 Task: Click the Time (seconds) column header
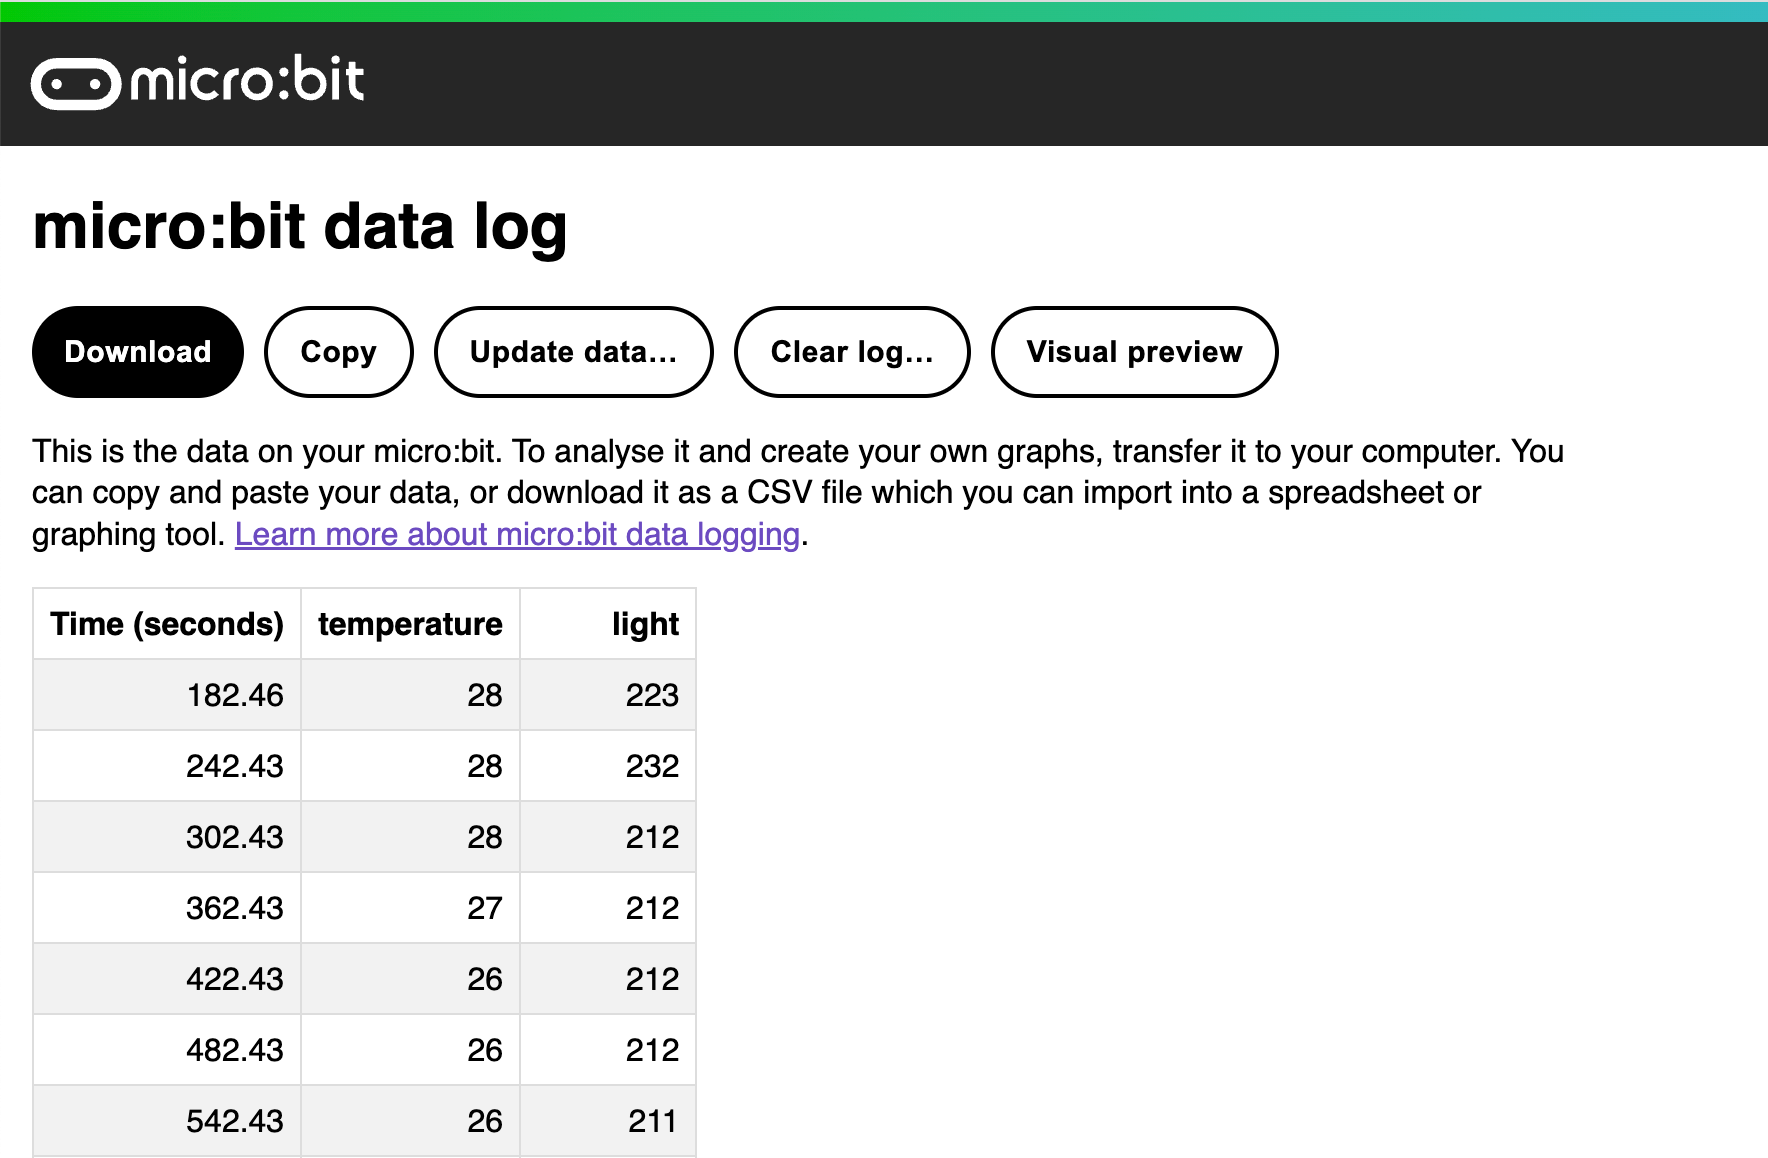click(x=167, y=624)
